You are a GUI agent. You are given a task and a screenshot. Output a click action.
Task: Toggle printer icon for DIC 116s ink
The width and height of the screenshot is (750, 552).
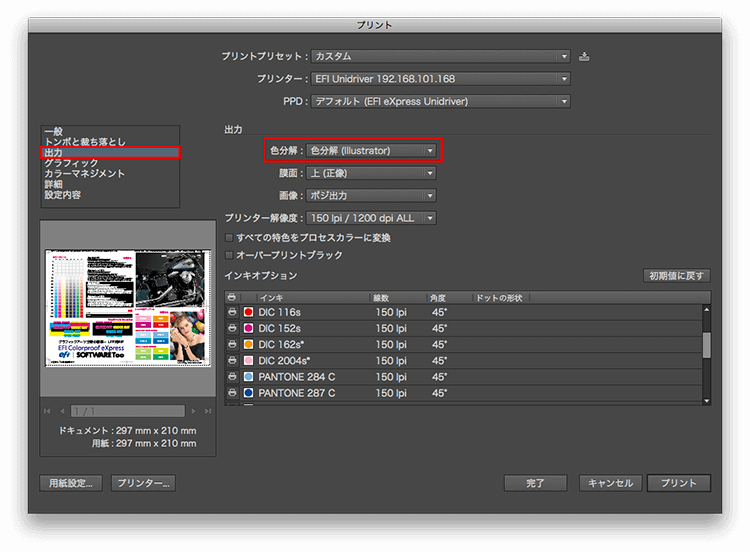coord(232,313)
